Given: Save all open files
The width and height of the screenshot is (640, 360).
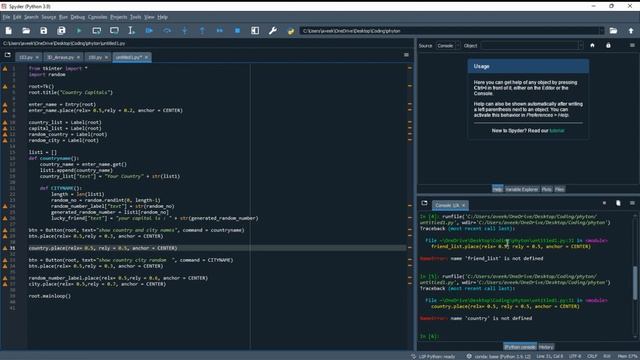Looking at the screenshot, I should point(61,31).
